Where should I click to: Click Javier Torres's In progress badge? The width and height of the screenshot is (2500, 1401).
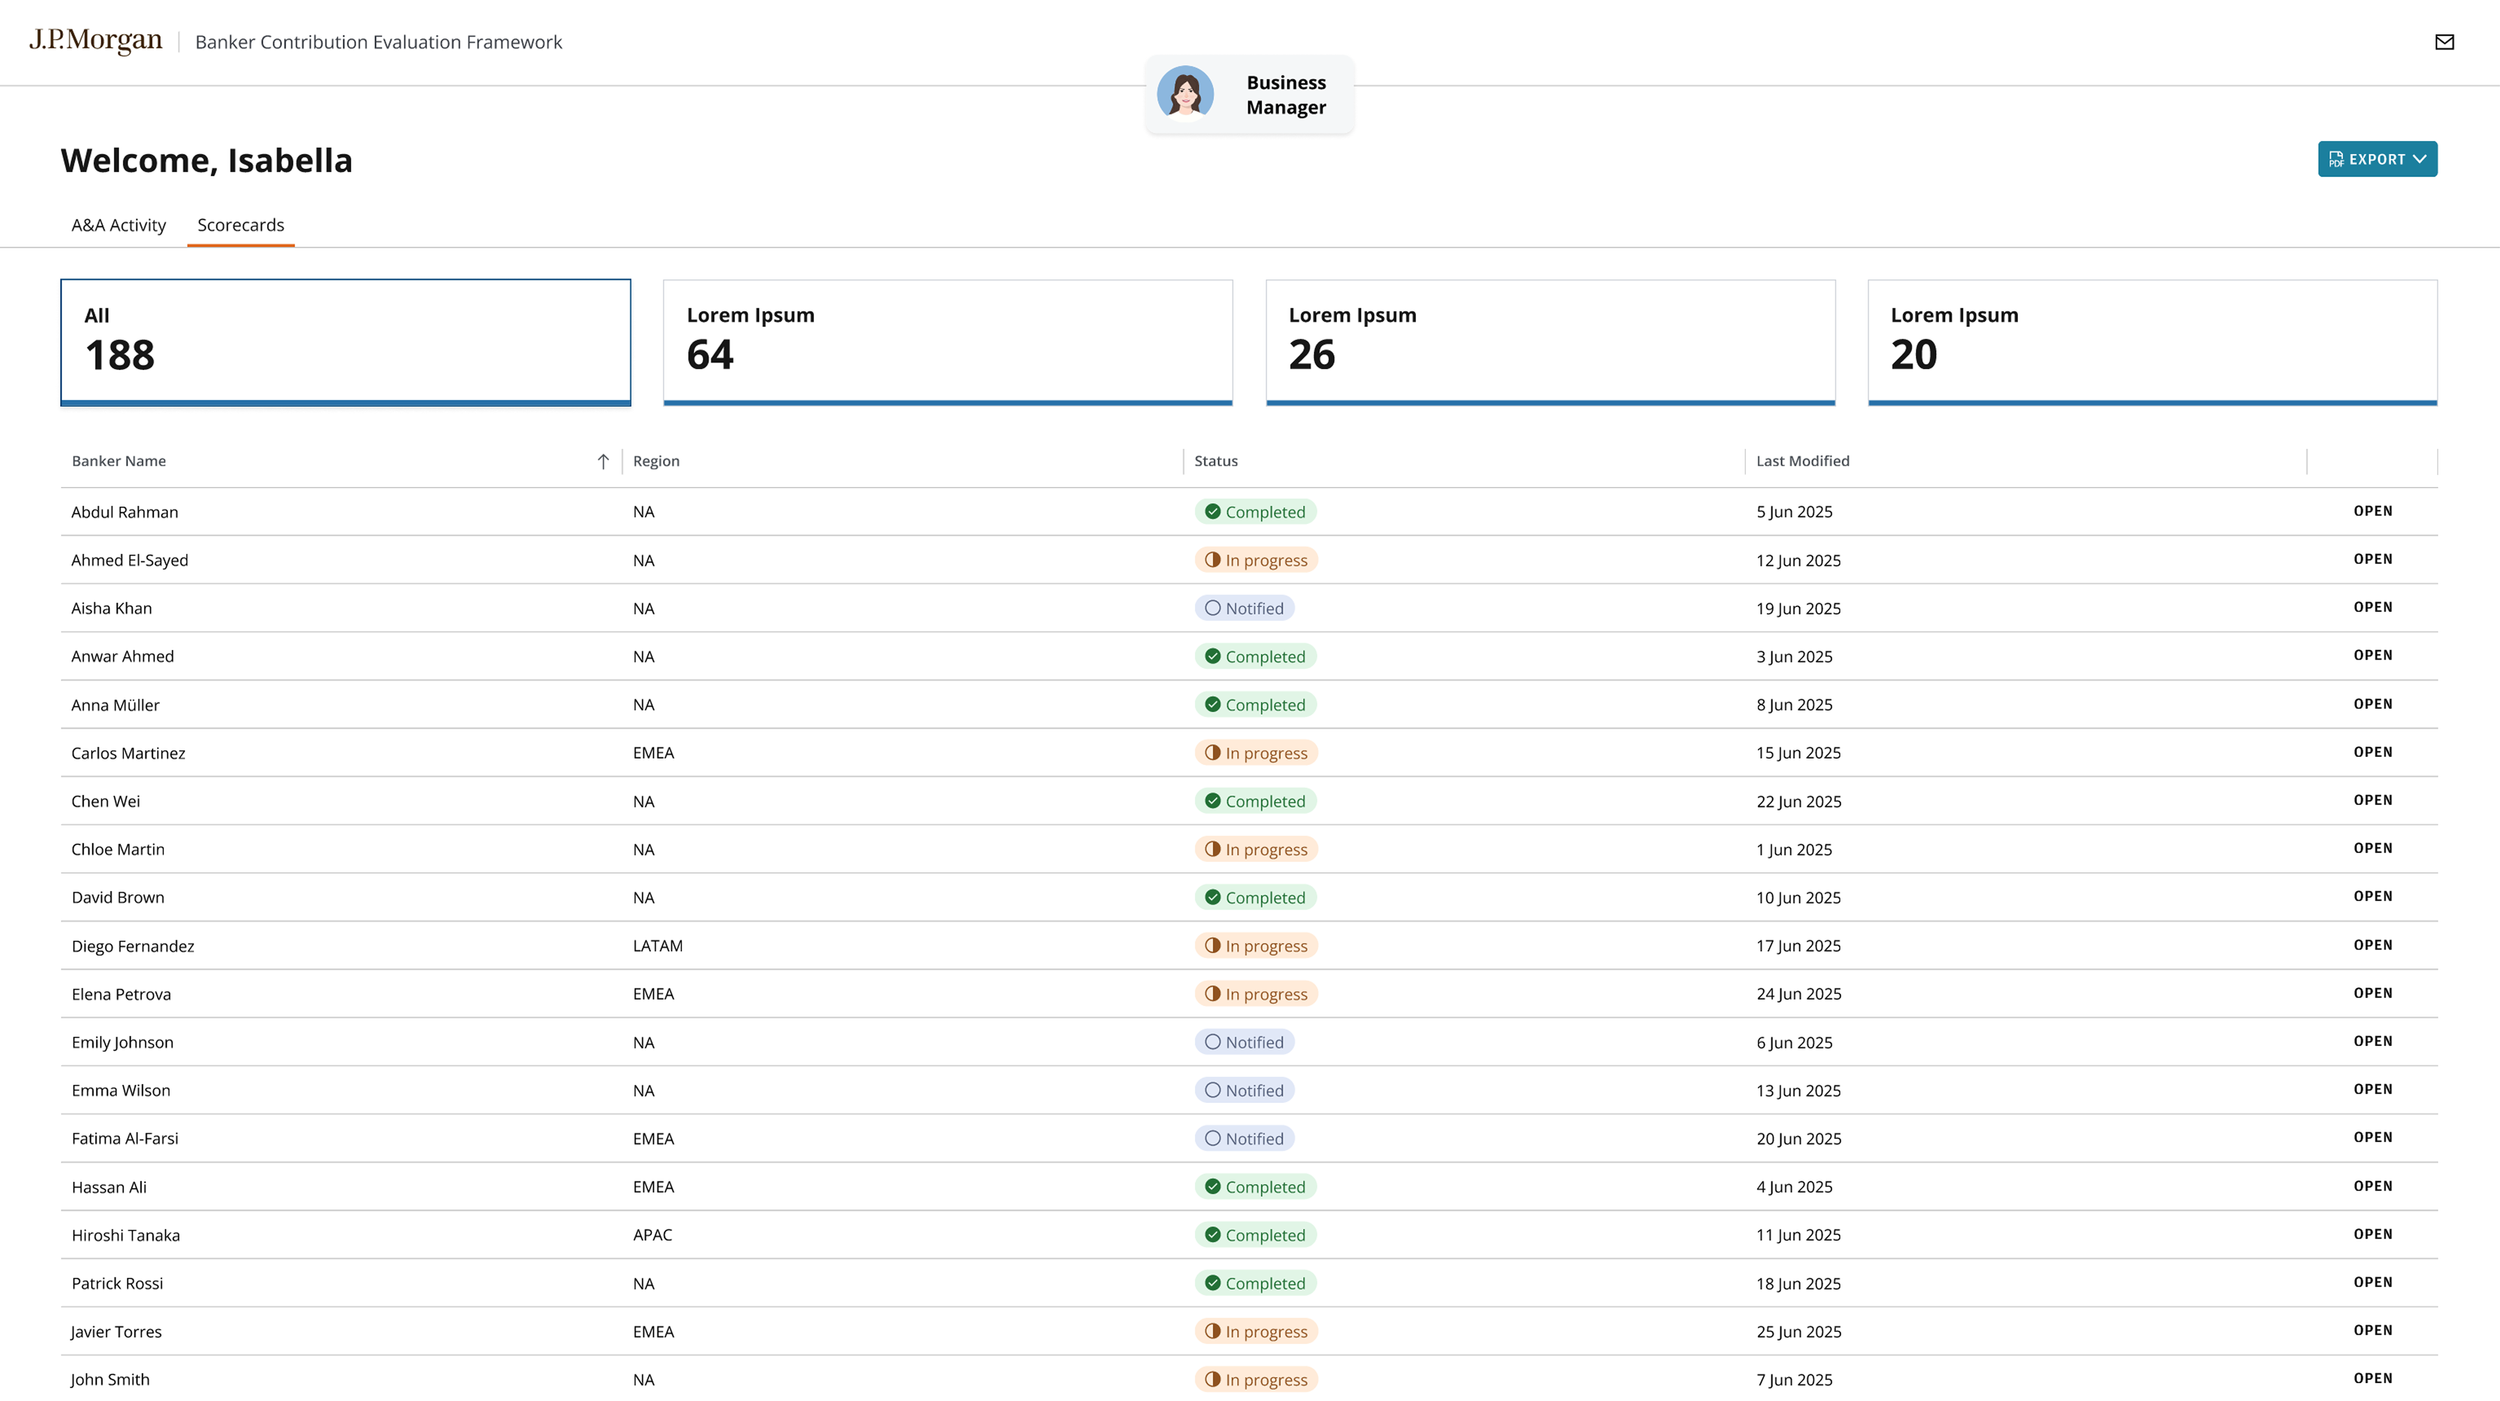click(1256, 1331)
